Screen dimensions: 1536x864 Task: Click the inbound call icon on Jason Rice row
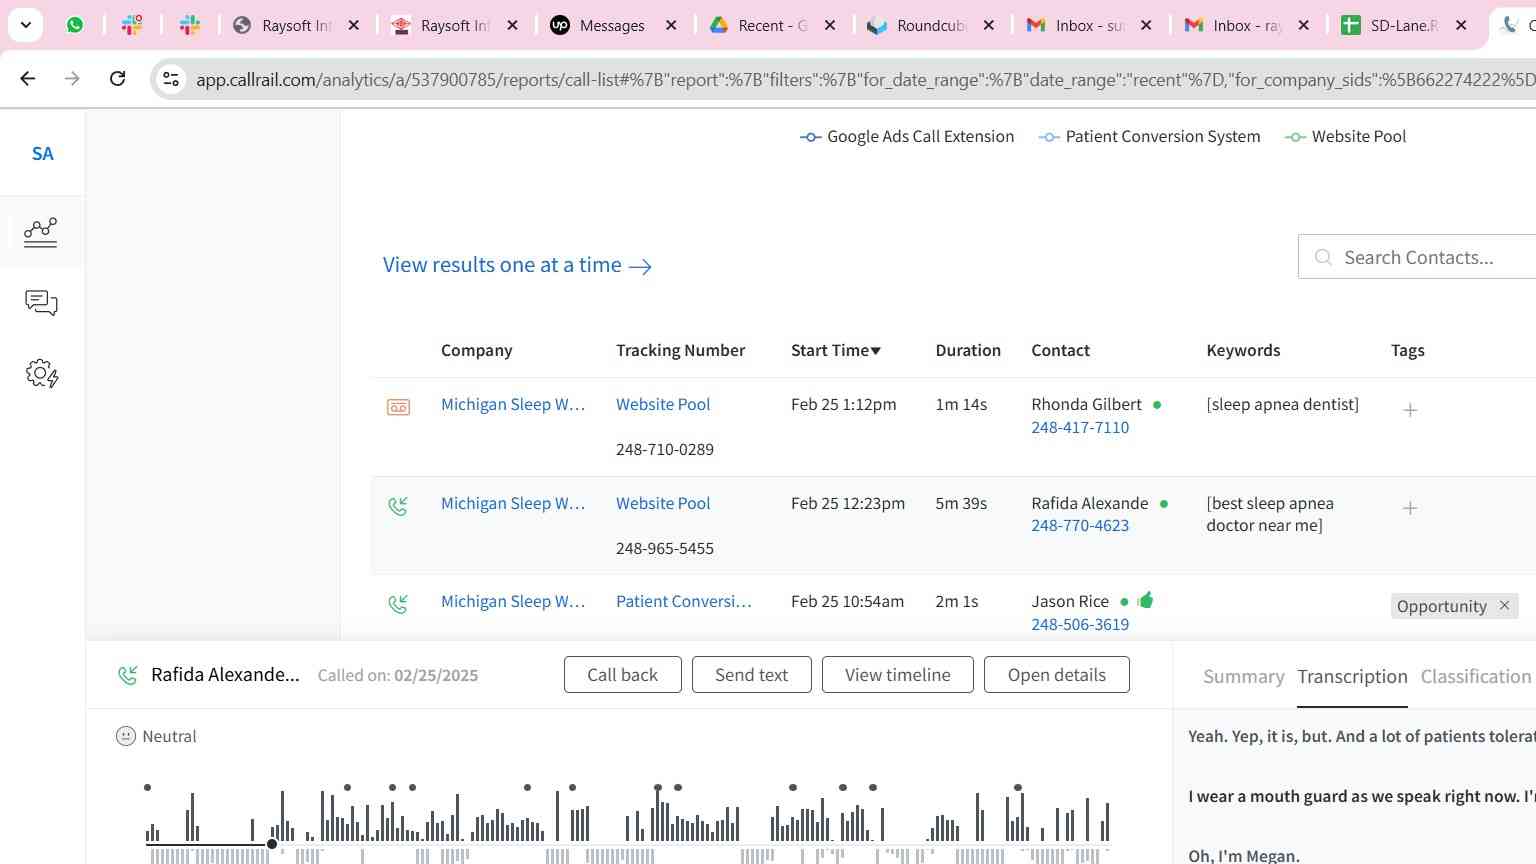tap(398, 604)
